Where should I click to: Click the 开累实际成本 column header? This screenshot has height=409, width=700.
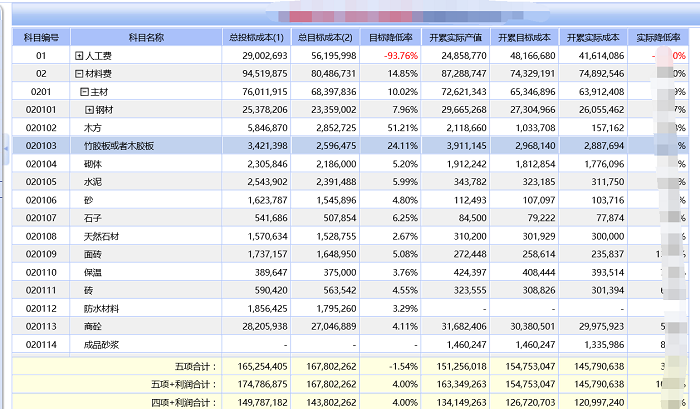593,38
